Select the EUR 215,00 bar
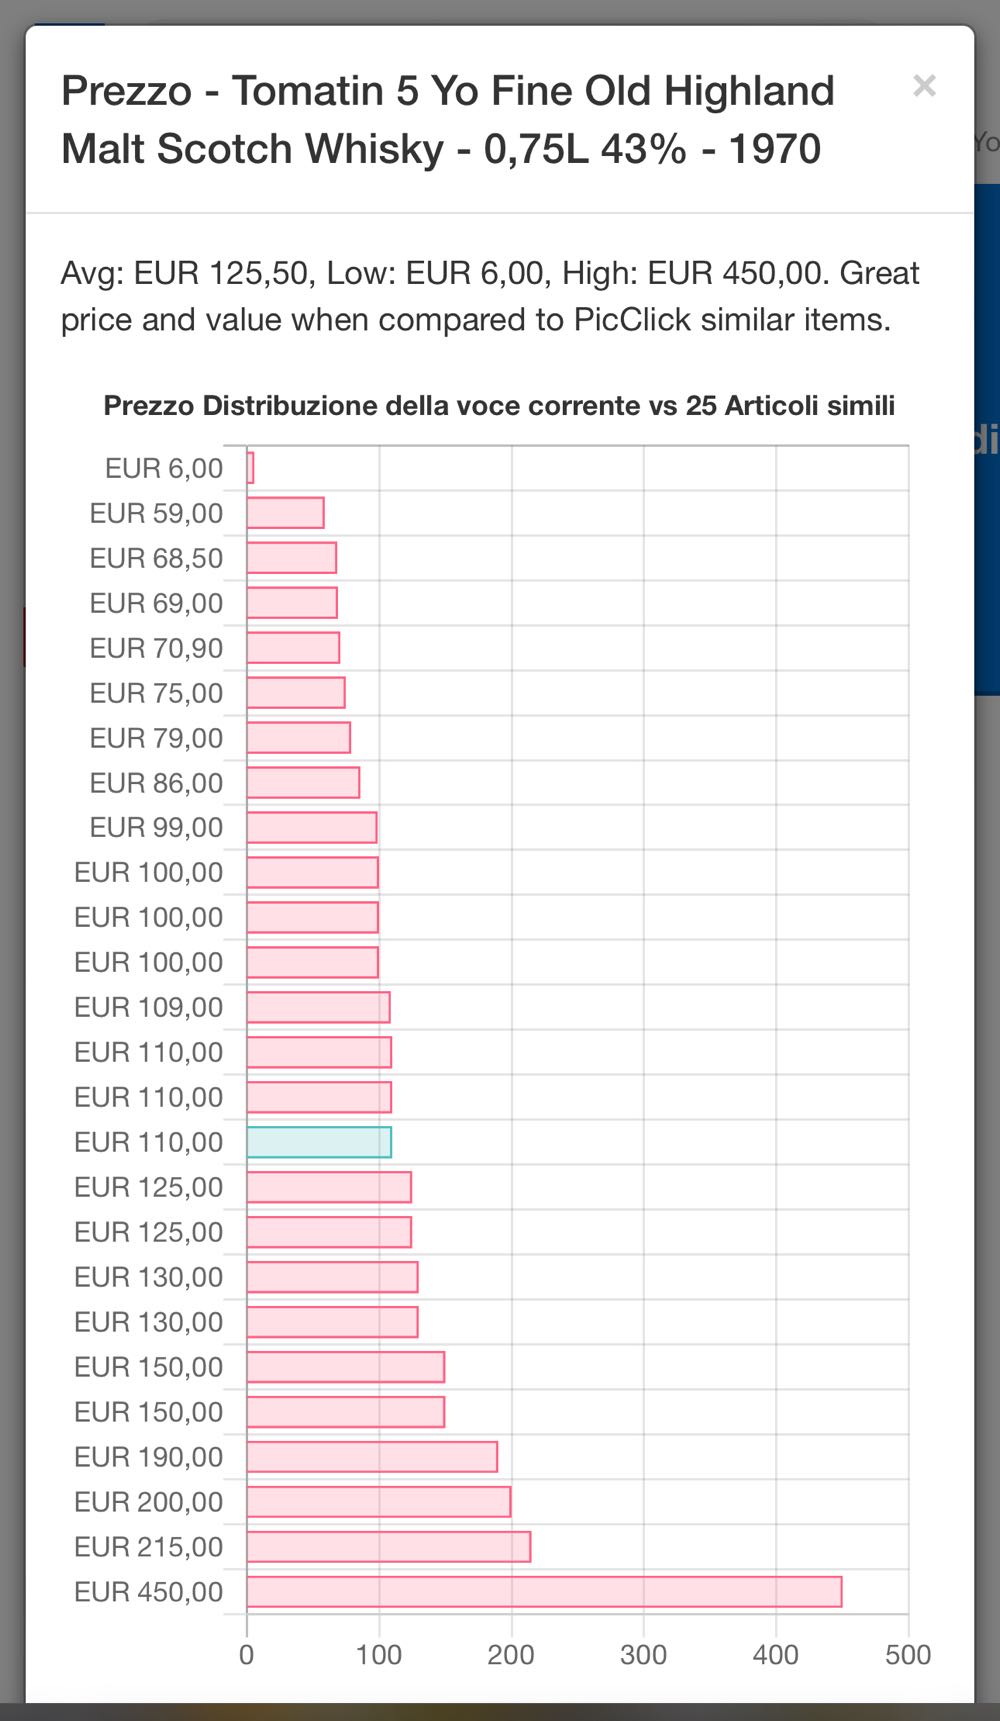The height and width of the screenshot is (1721, 1000). (x=388, y=1547)
